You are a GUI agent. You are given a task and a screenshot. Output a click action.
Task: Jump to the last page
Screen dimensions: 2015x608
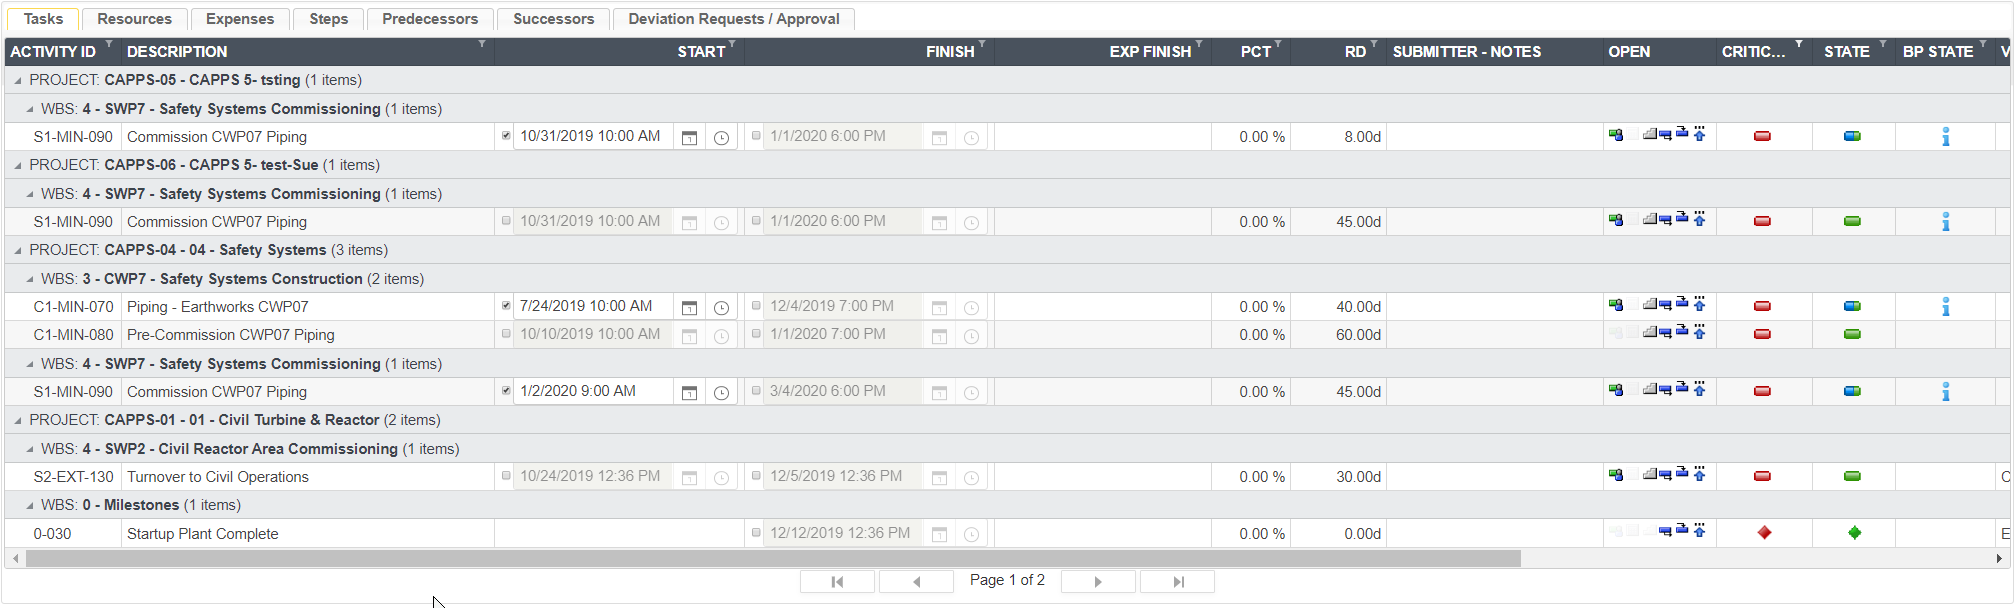click(1177, 582)
